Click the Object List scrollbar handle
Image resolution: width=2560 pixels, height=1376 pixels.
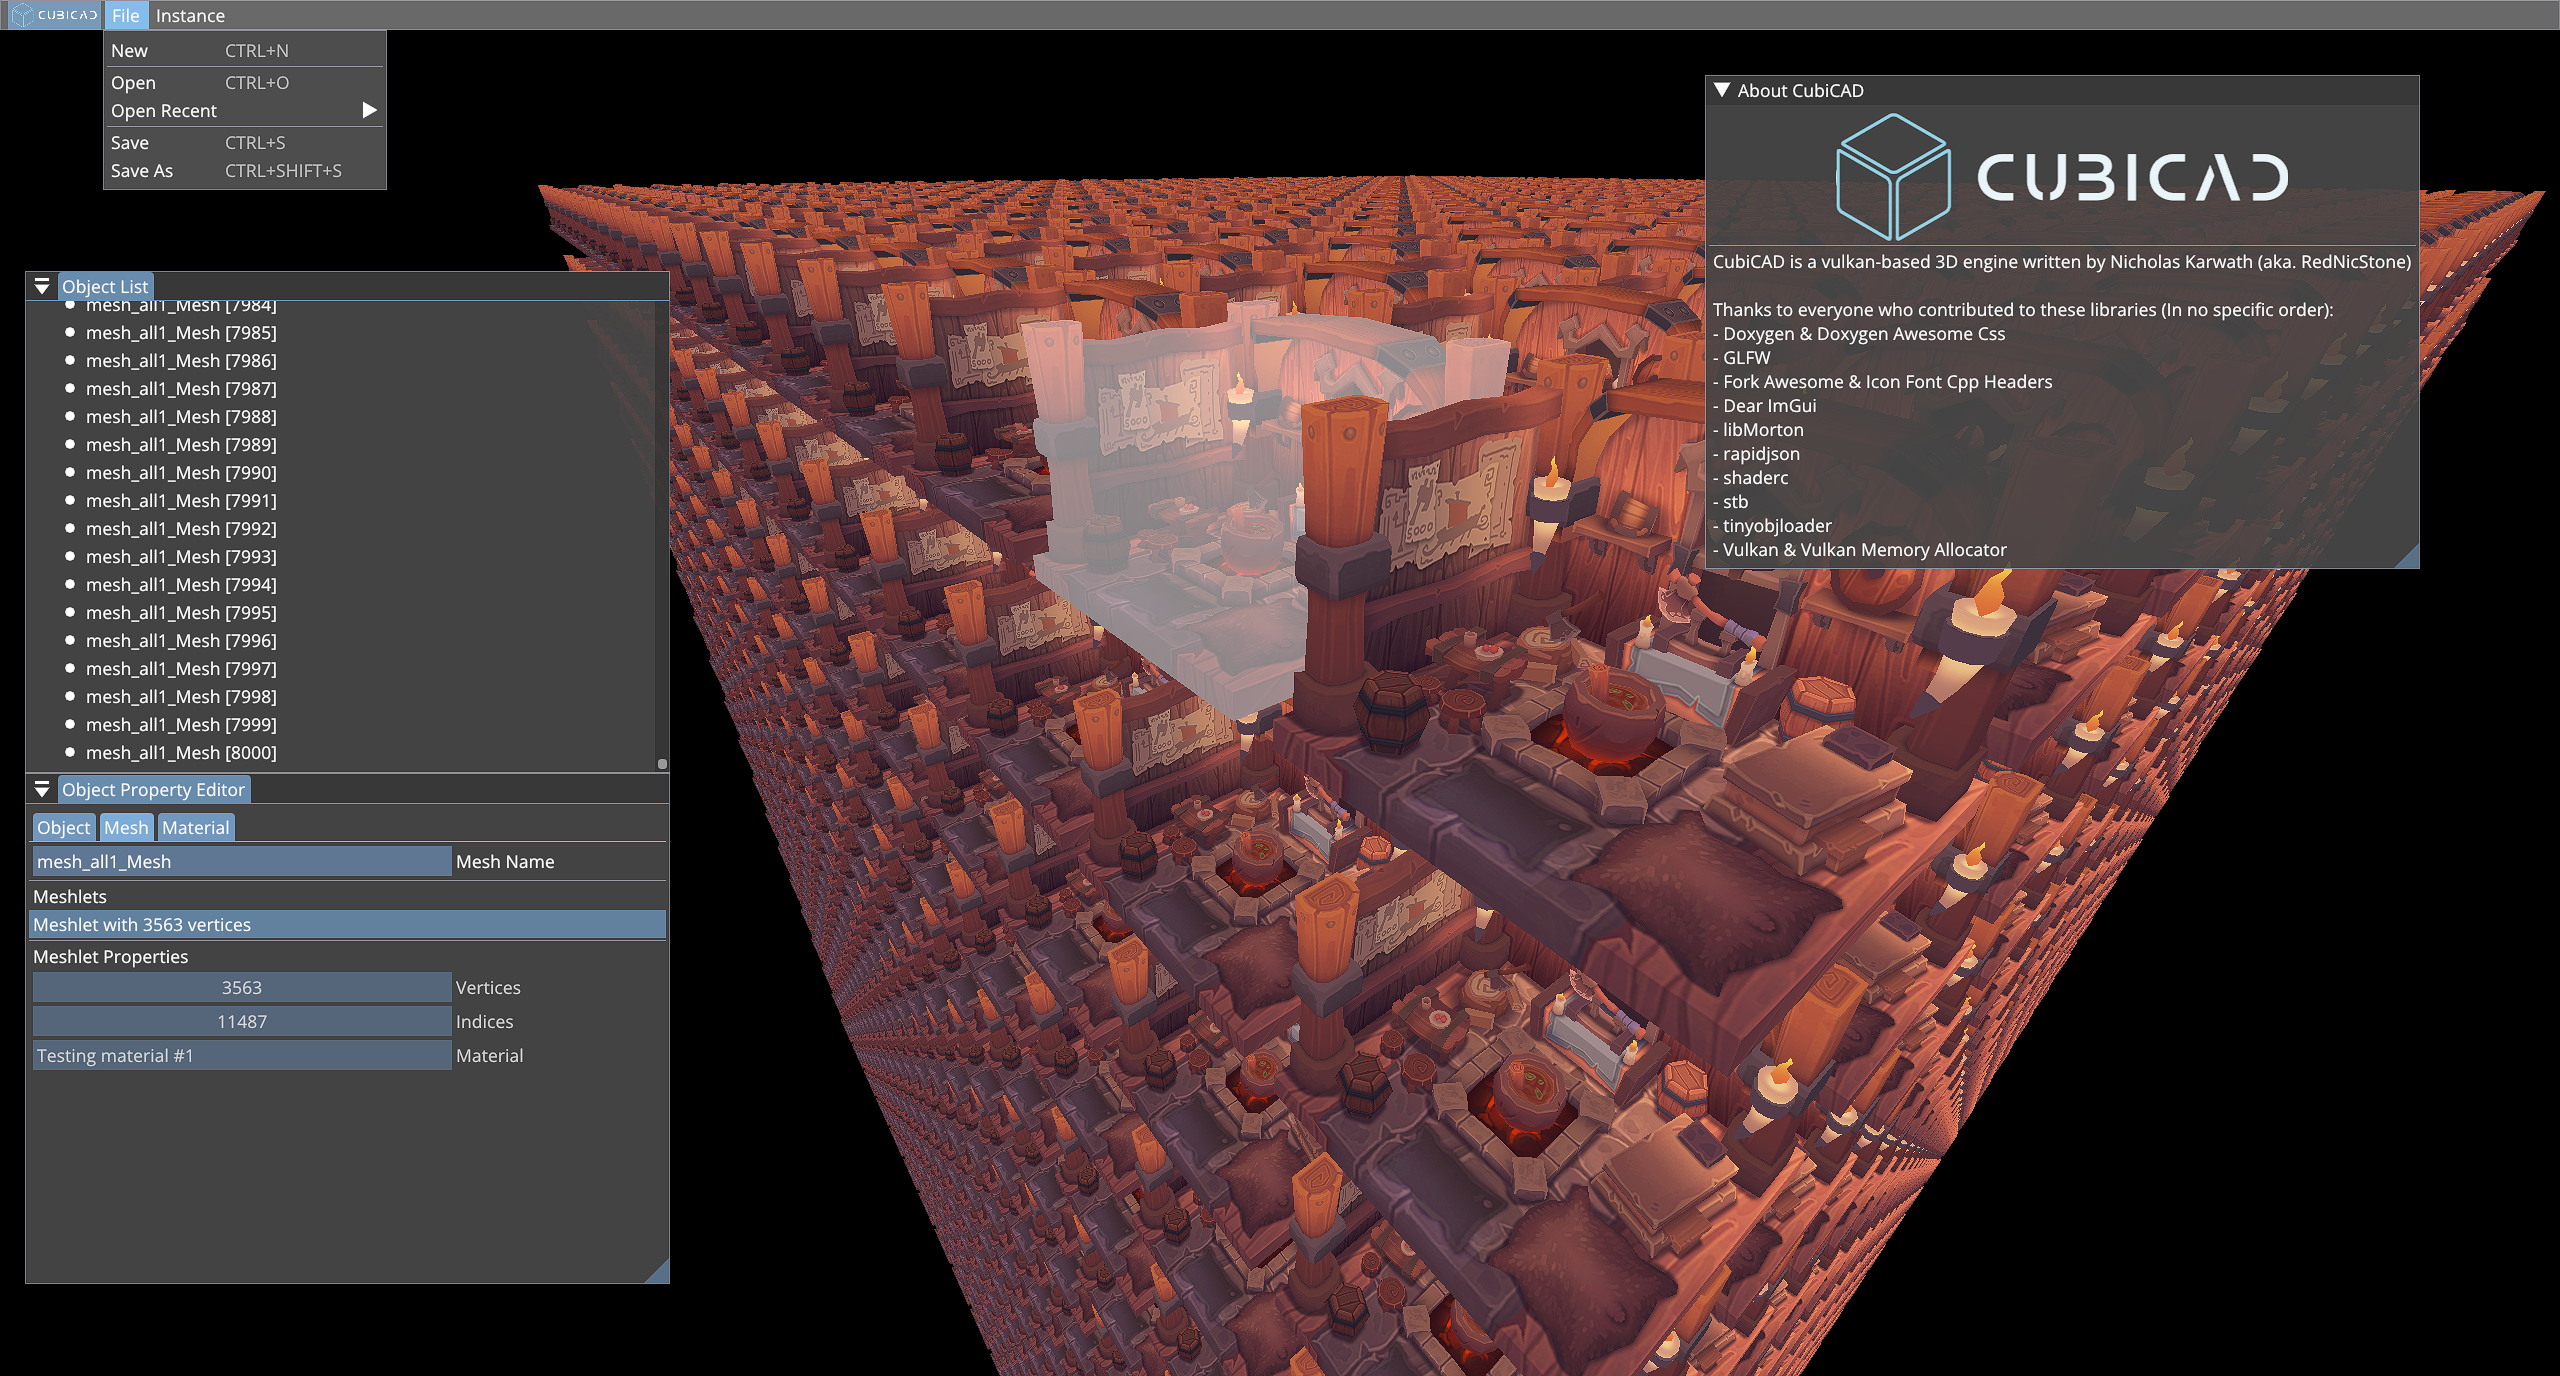pyautogui.click(x=662, y=763)
